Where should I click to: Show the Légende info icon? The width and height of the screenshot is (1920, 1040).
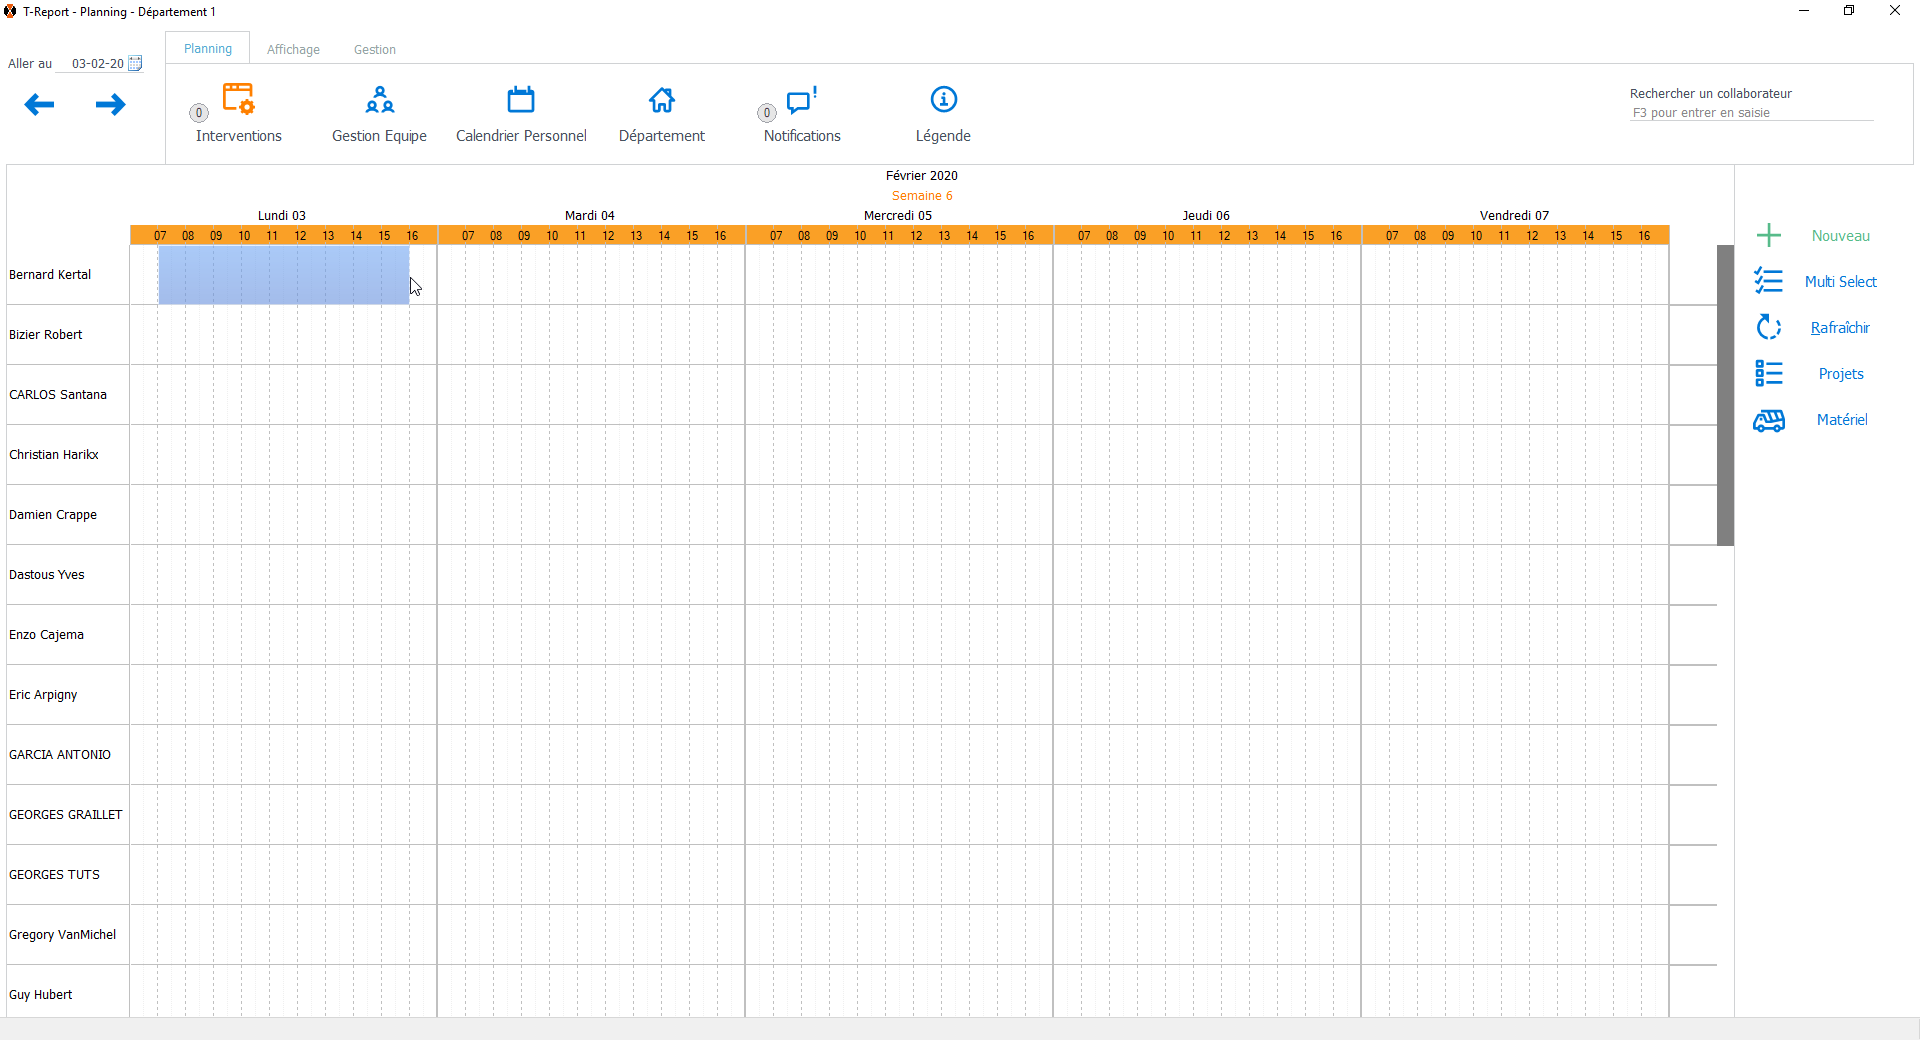click(943, 100)
